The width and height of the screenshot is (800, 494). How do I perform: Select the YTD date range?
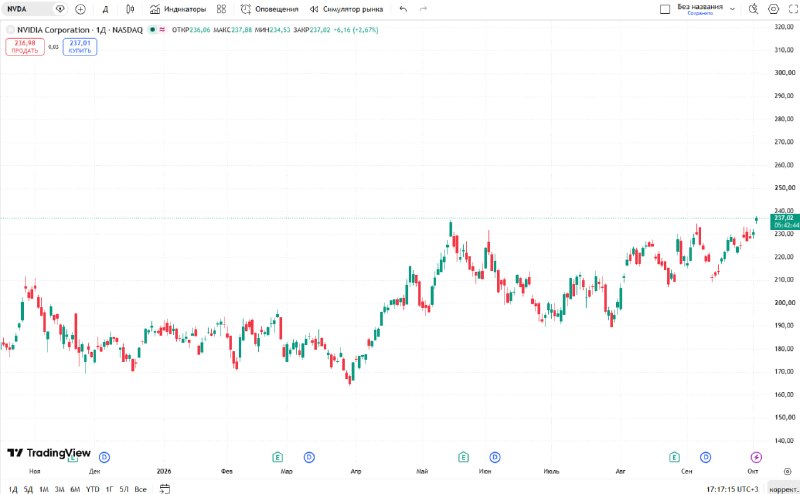92,489
